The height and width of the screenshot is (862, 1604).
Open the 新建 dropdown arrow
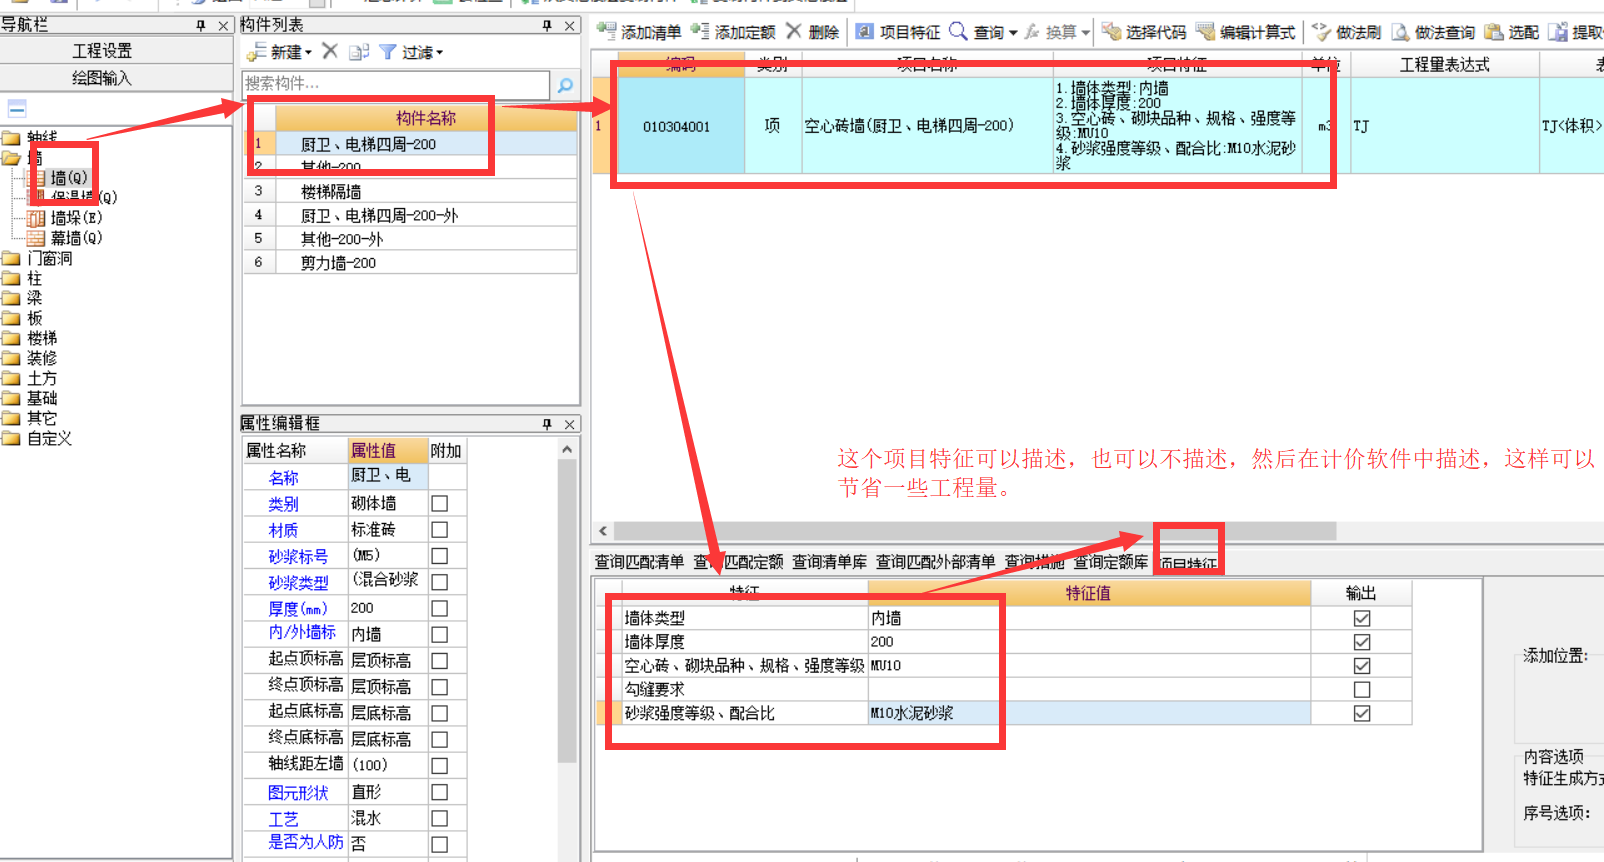pos(309,53)
